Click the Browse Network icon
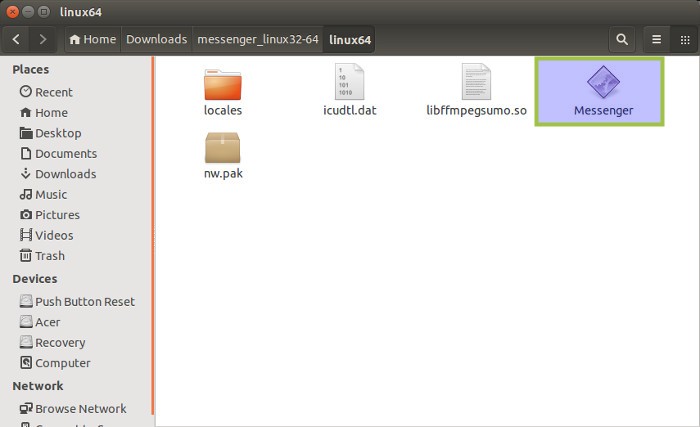The image size is (700, 427). click(x=26, y=408)
